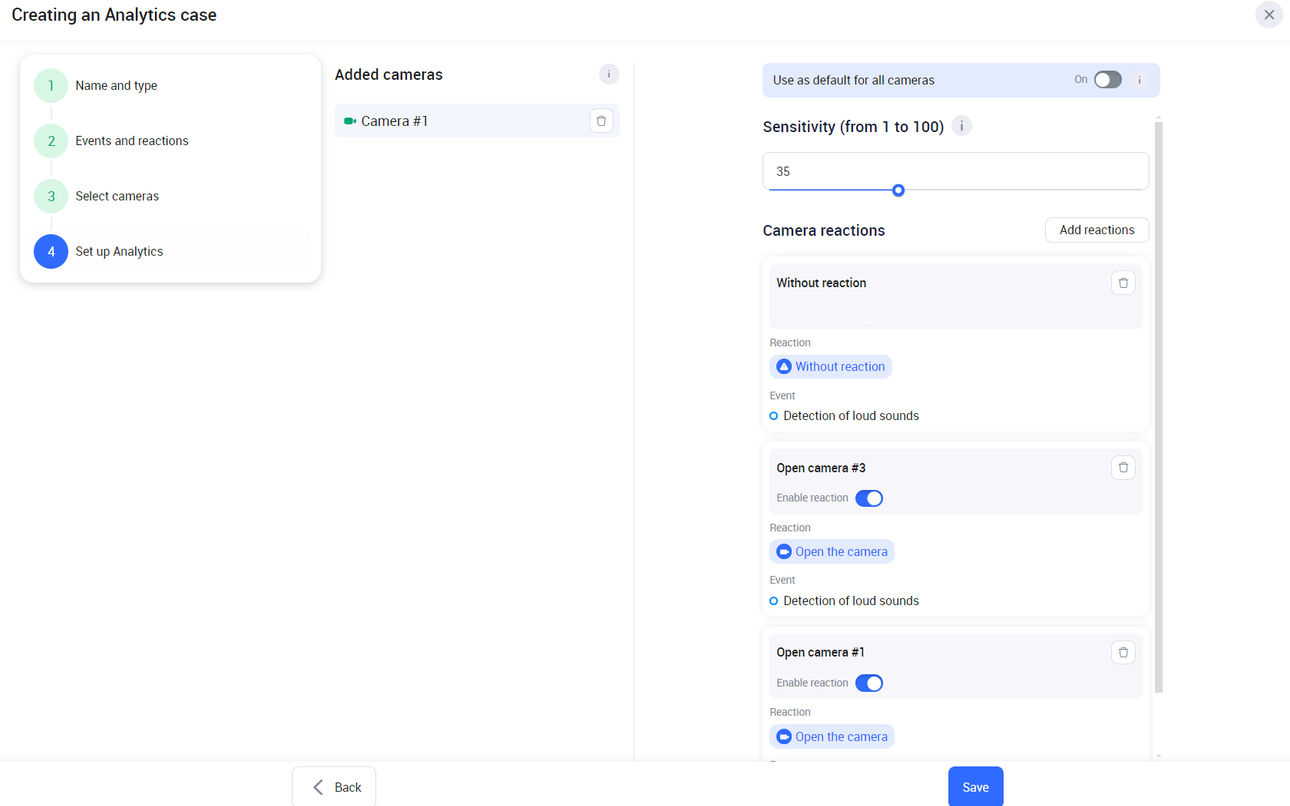Screen dimensions: 1290x806
Task: Toggle Use as default for all cameras
Action: 1107,80
